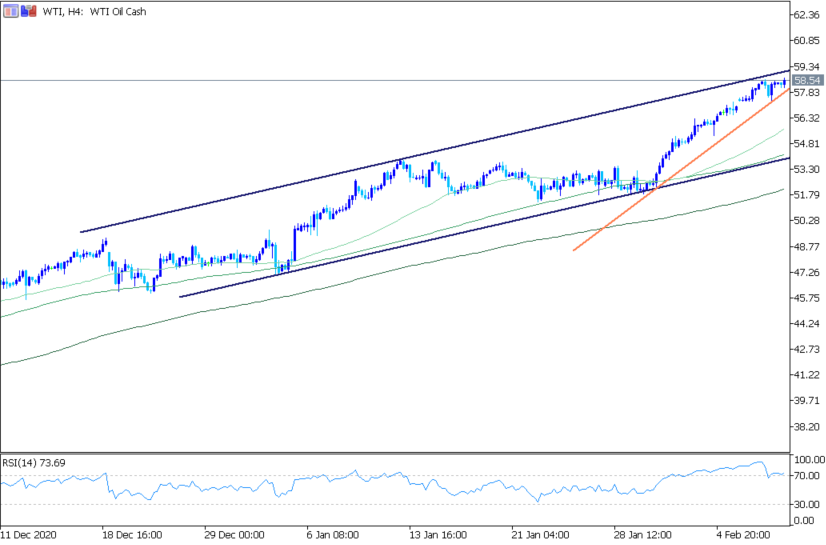Click the 11 Dec 2020 time label
This screenshot has width=826, height=545.
click(x=28, y=535)
